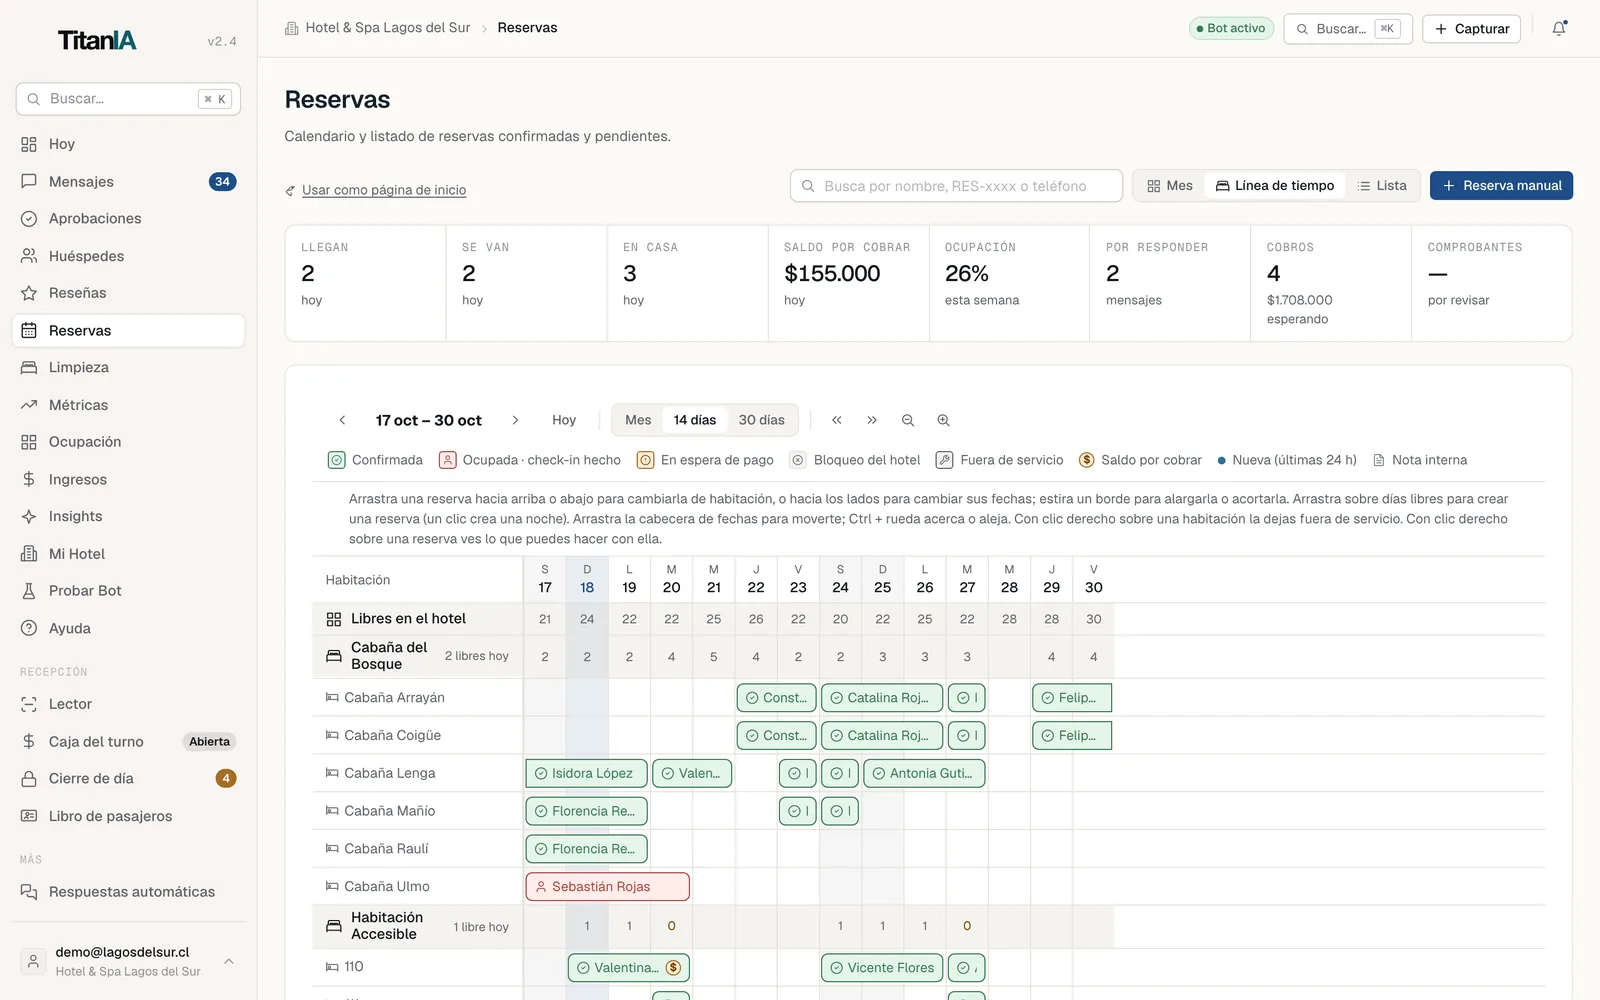
Task: Open Aprobaciones in sidebar
Action: click(x=128, y=219)
